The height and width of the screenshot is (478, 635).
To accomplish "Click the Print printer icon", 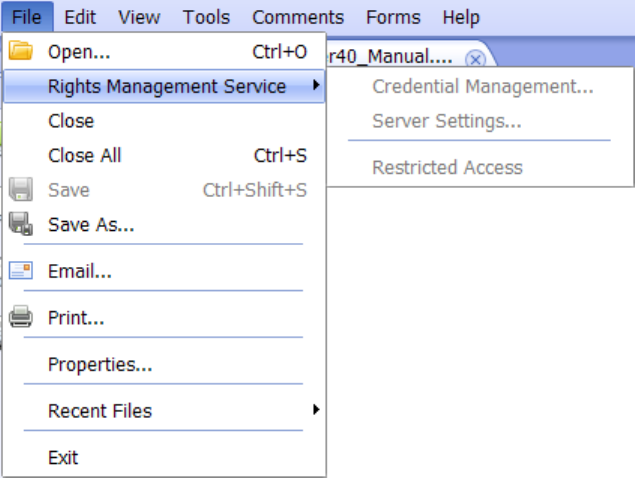I will (x=21, y=316).
